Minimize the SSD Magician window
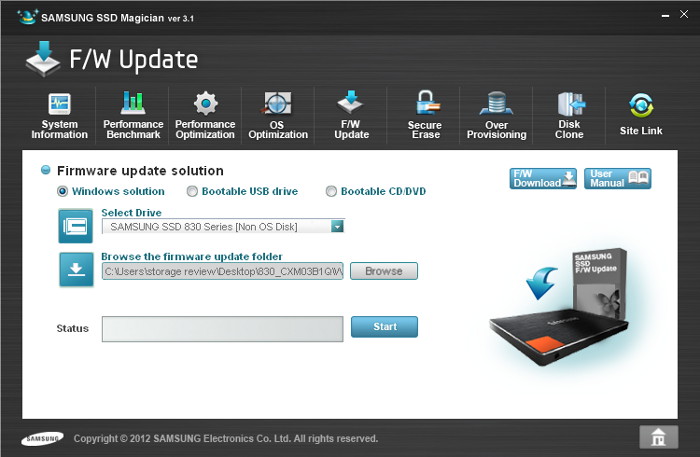Viewport: 700px width, 457px height. coord(665,16)
